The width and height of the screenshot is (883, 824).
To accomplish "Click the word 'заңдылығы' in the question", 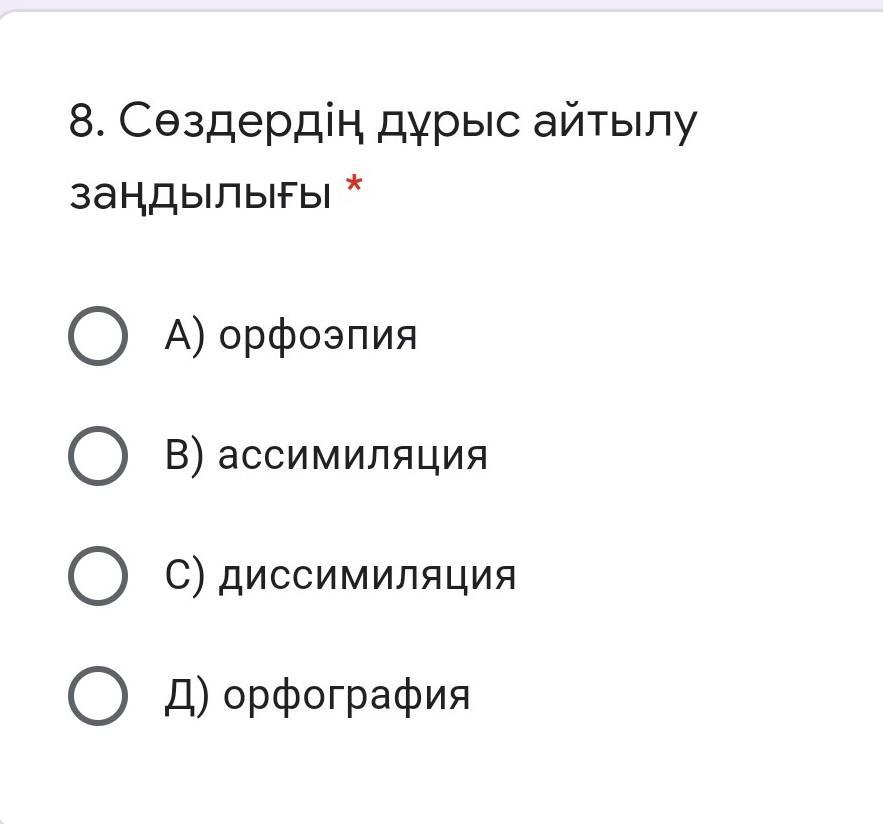I will point(200,192).
